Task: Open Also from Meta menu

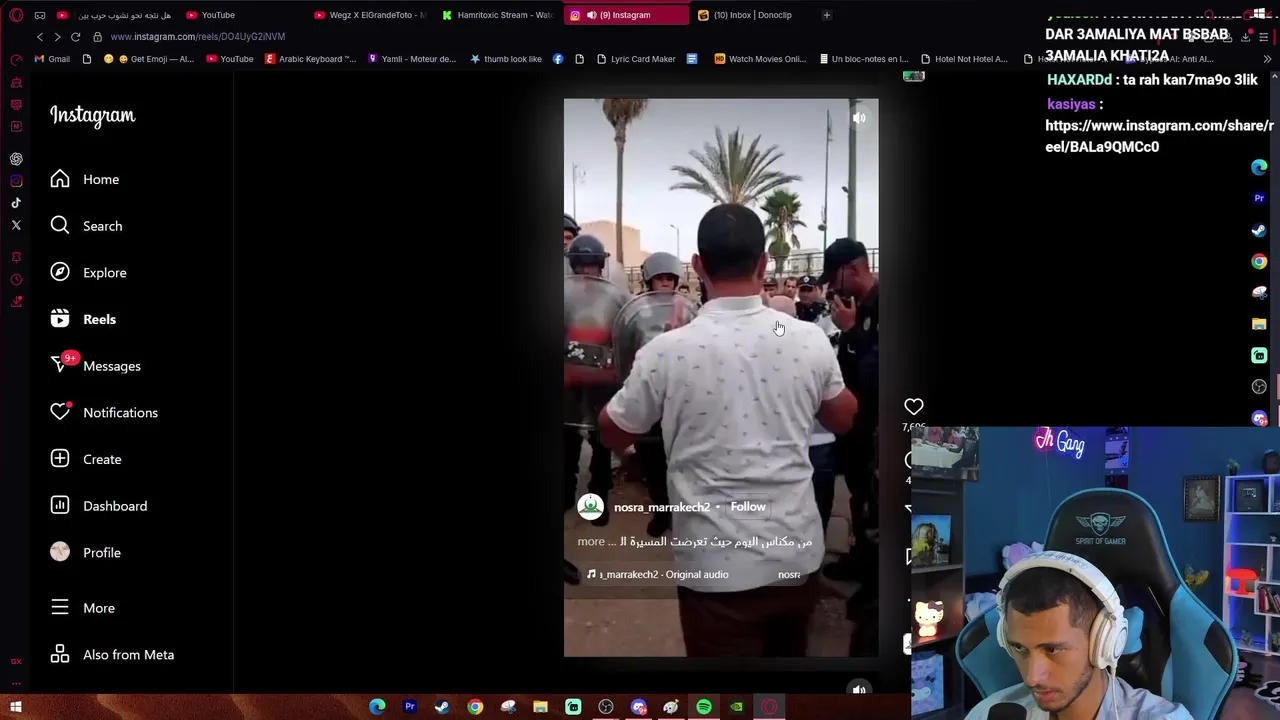Action: [112, 655]
